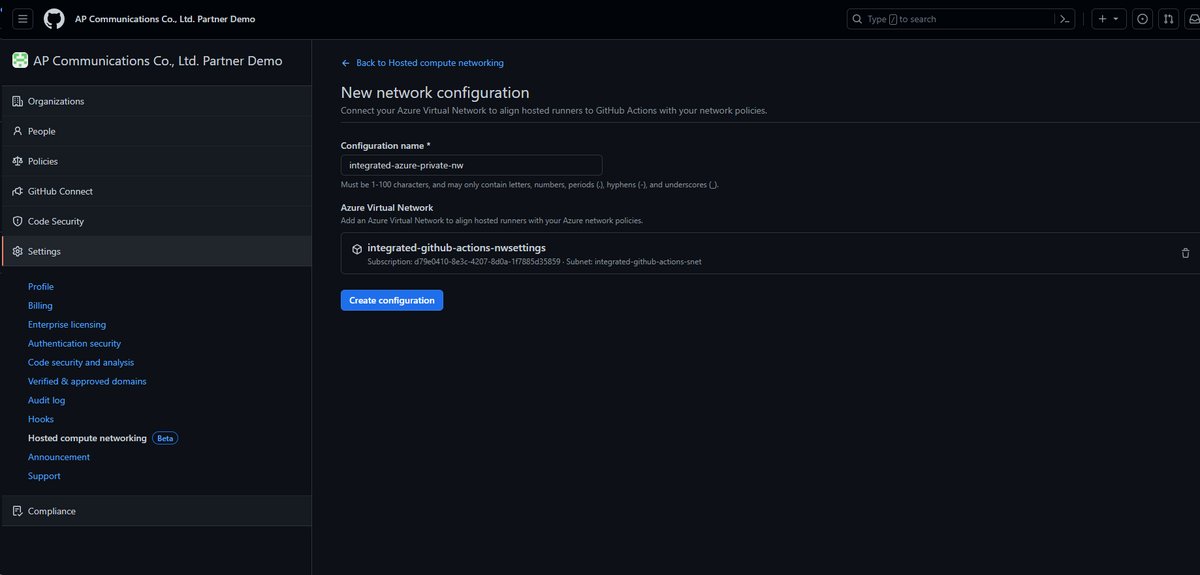Click the Configuration name input field
Image resolution: width=1200 pixels, height=575 pixels.
[x=471, y=165]
